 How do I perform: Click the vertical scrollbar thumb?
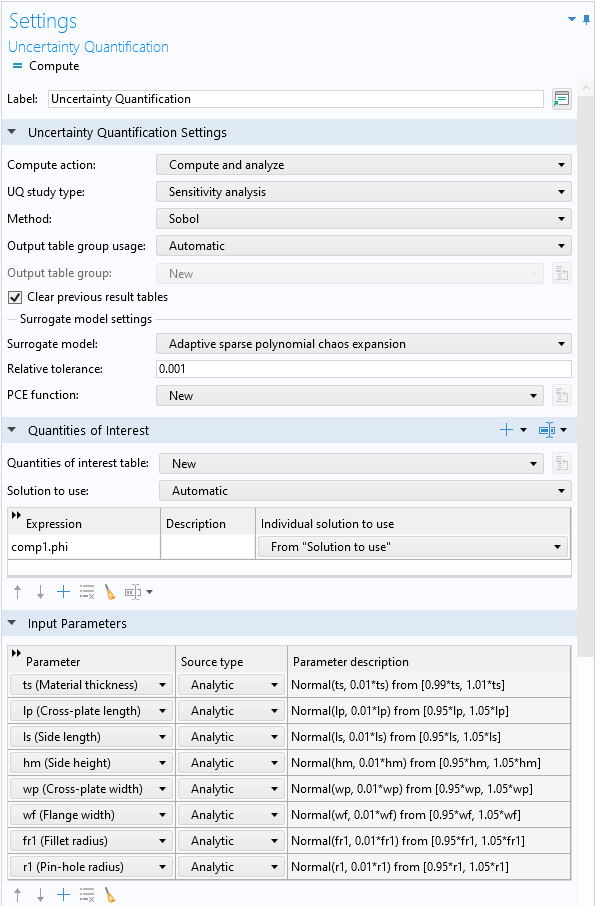click(586, 376)
